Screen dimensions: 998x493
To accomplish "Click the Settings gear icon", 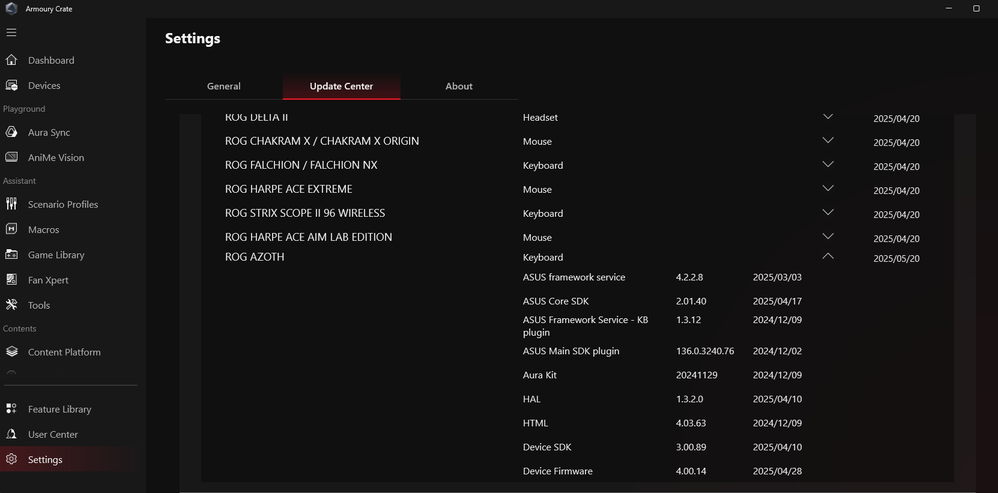I will (x=11, y=459).
